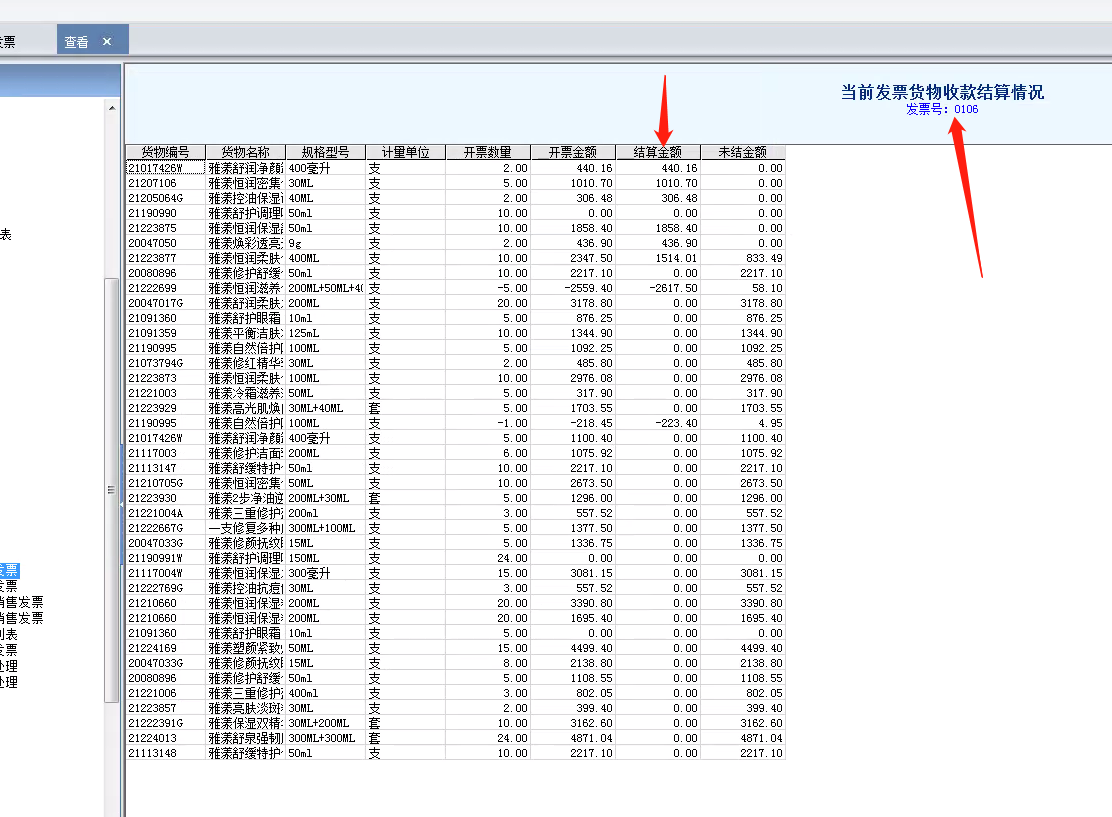Click the unsettled amount cell 4.95
Image resolution: width=1112 pixels, height=817 pixels.
pos(743,423)
